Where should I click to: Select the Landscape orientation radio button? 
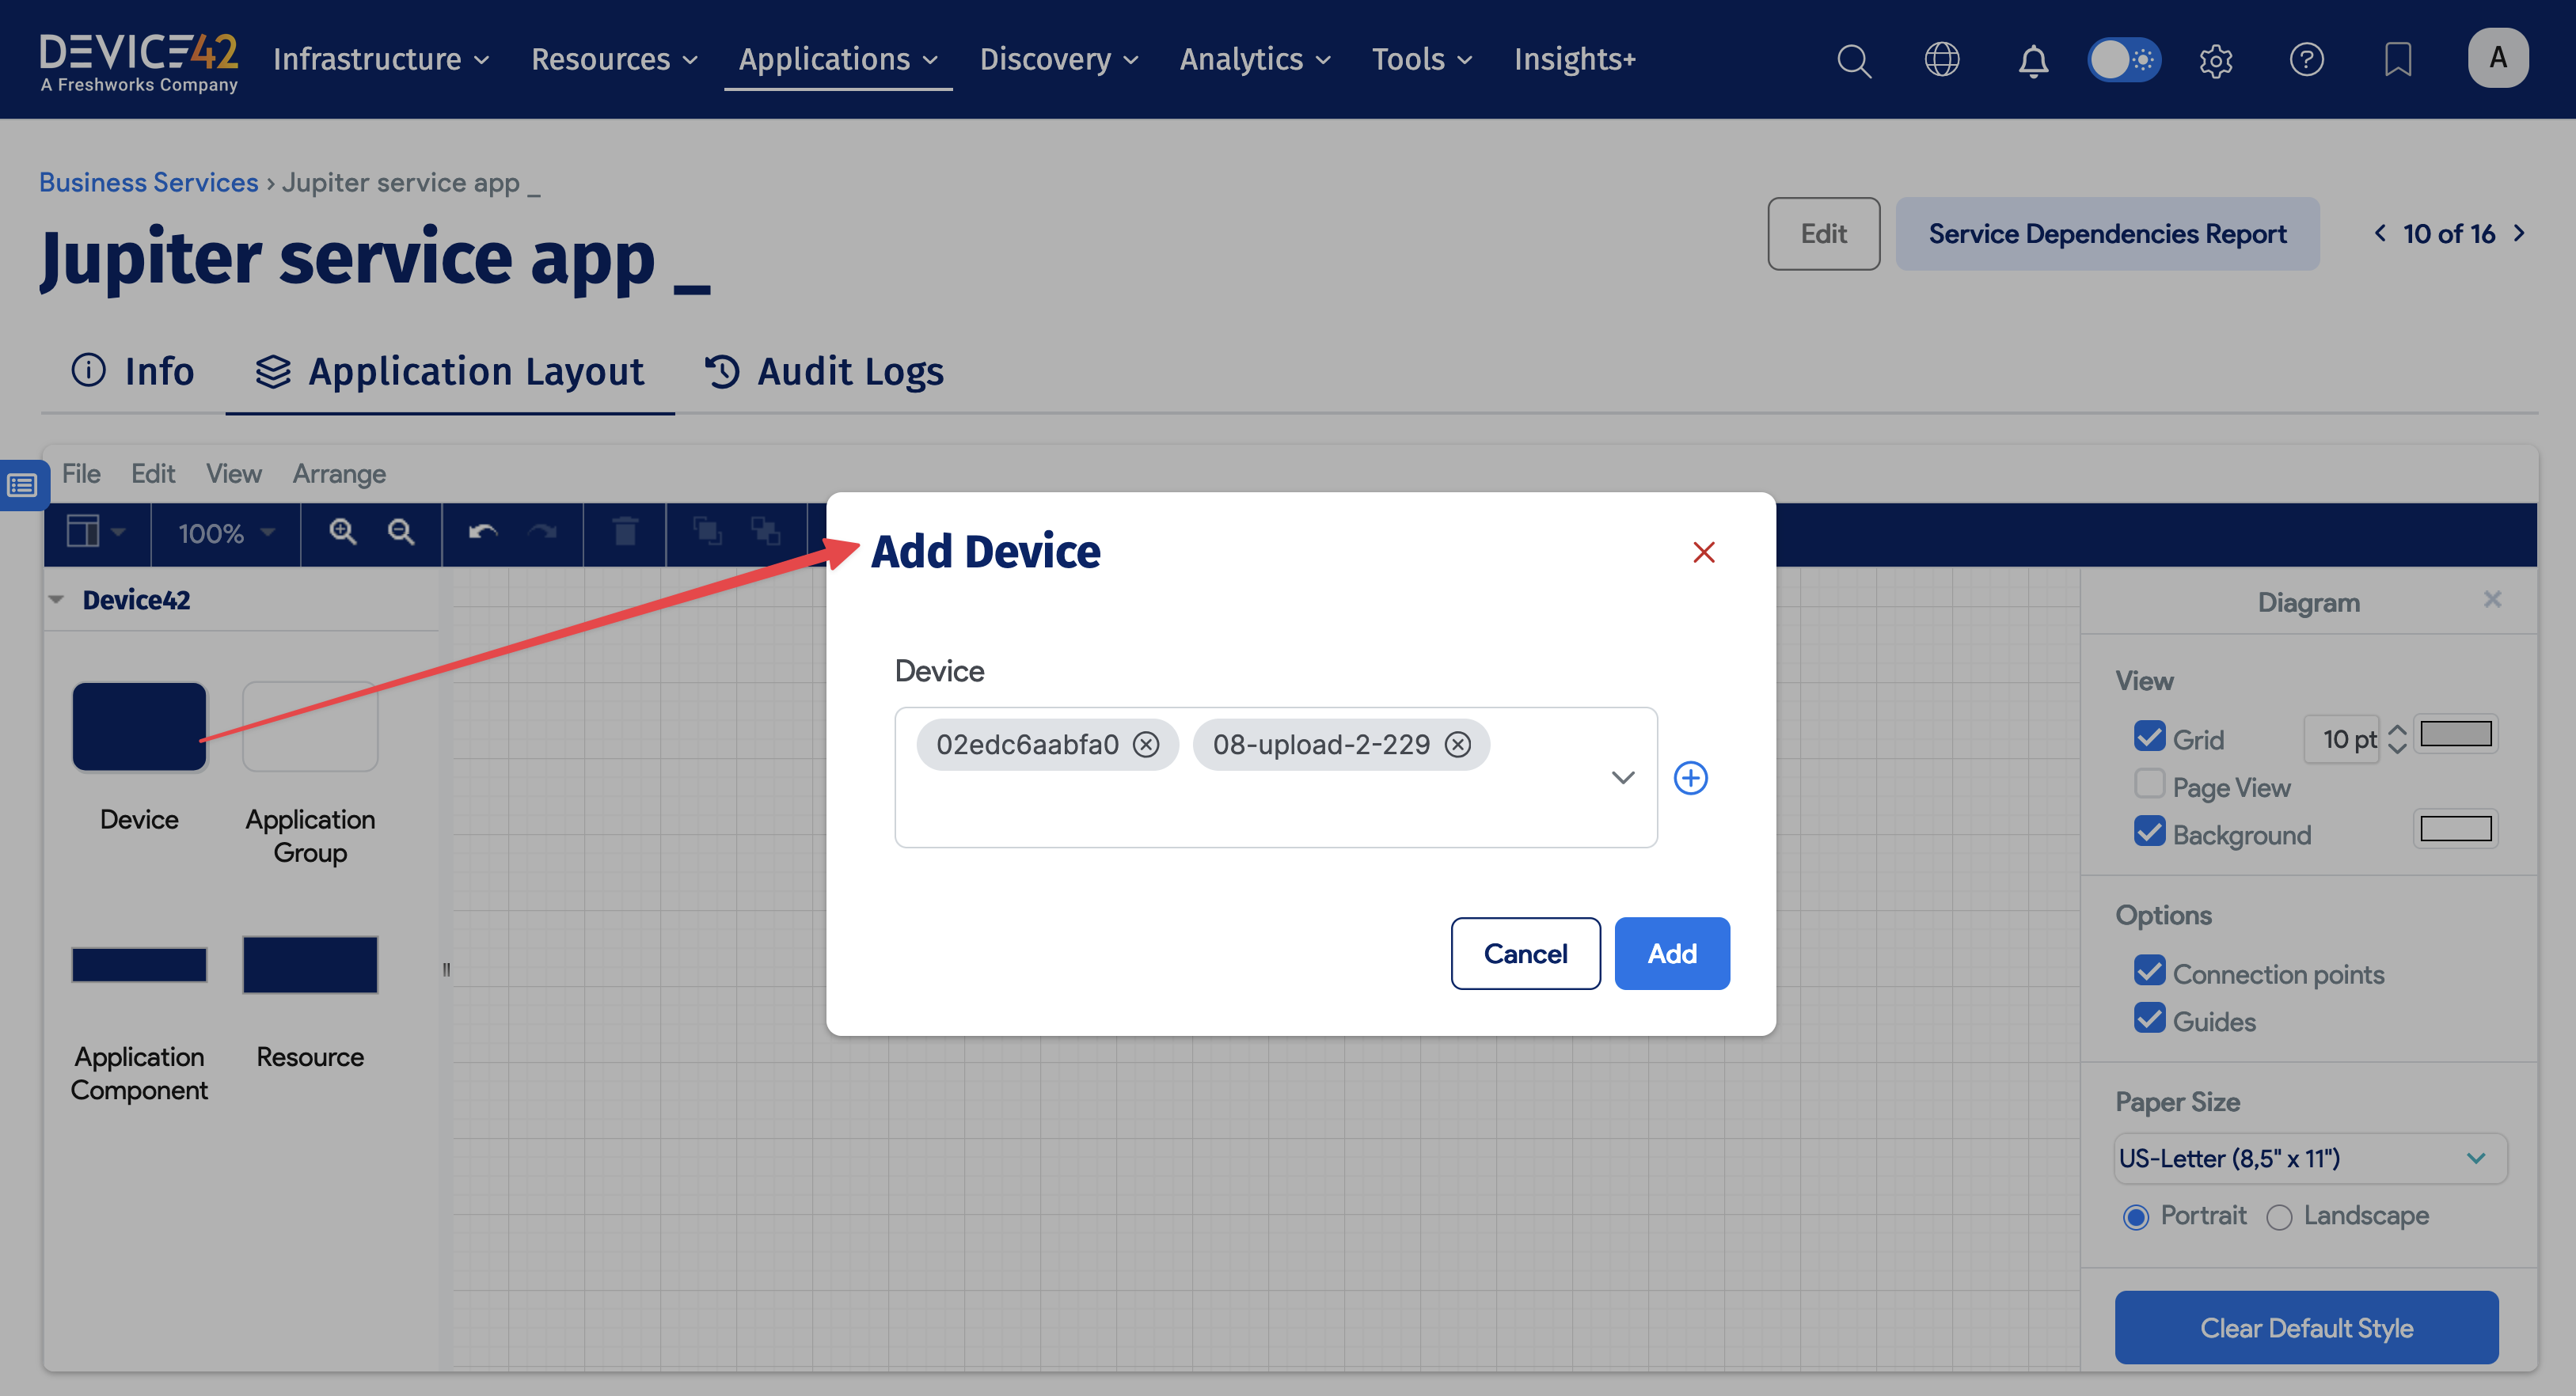click(x=2281, y=1216)
